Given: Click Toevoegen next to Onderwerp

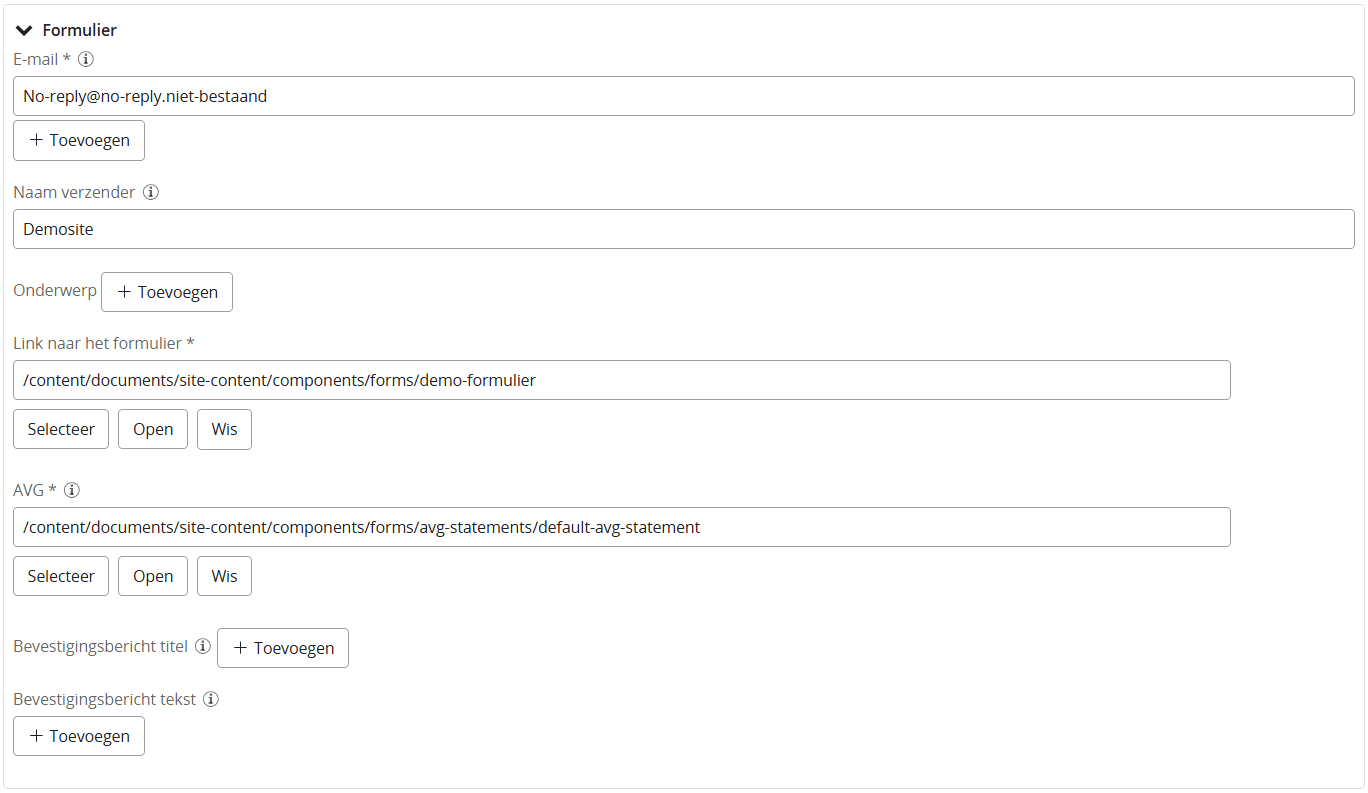Looking at the screenshot, I should click(x=167, y=292).
